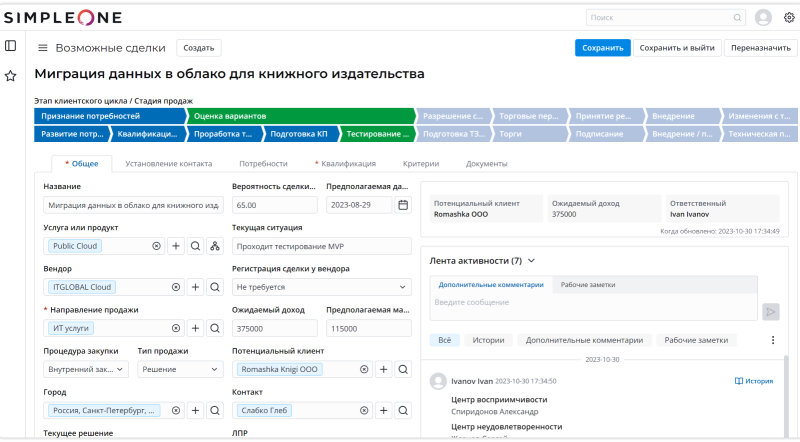Search Потенциальный клиент with magnifier
Image resolution: width=800 pixels, height=442 pixels.
tap(403, 369)
